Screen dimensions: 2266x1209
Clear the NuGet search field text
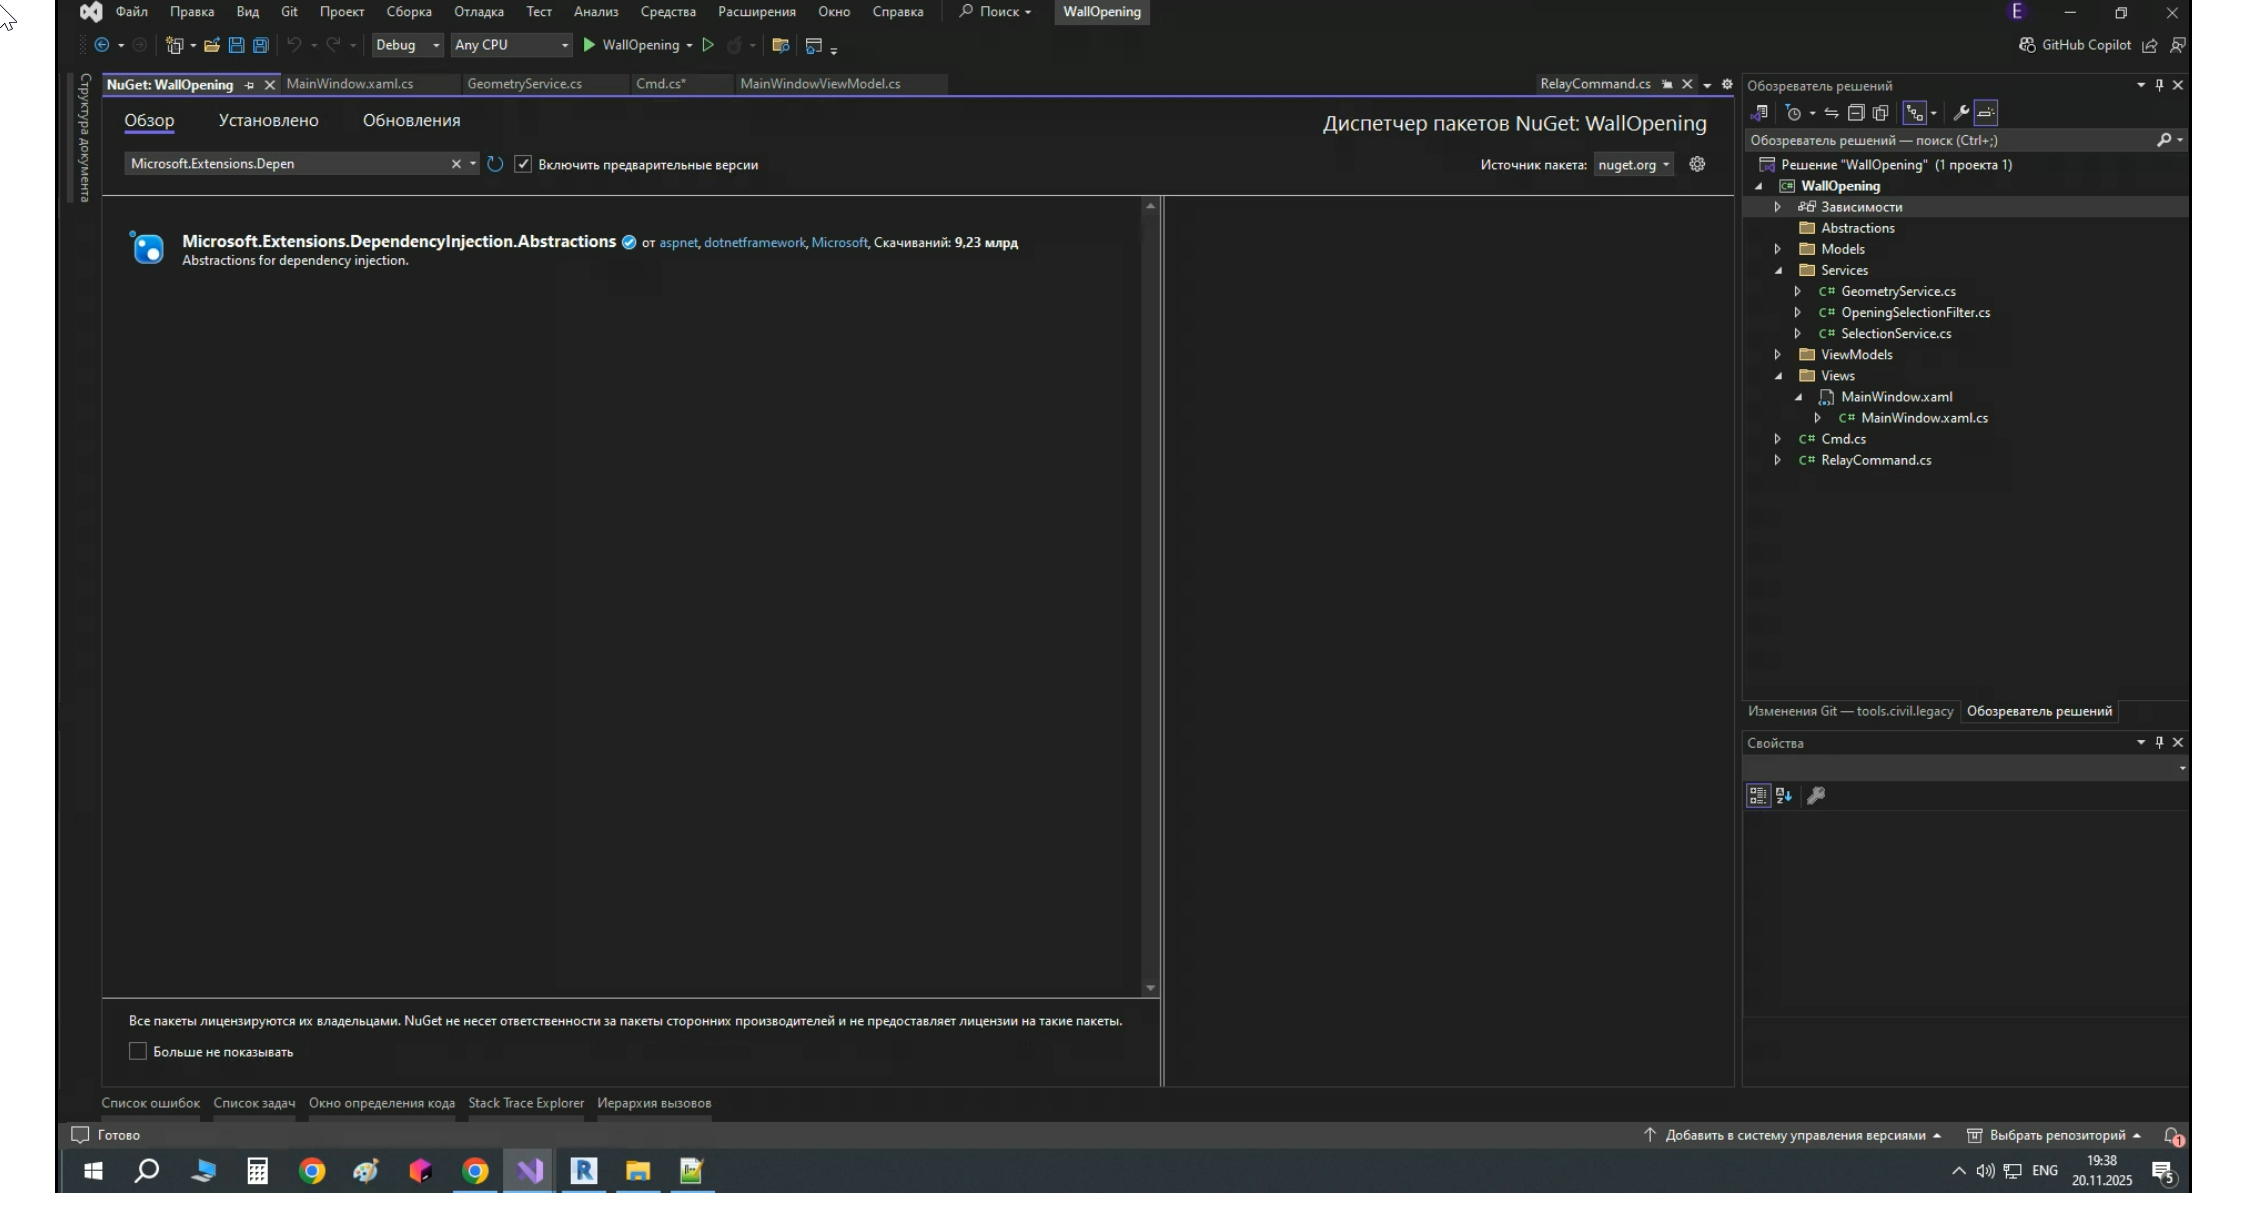click(456, 164)
